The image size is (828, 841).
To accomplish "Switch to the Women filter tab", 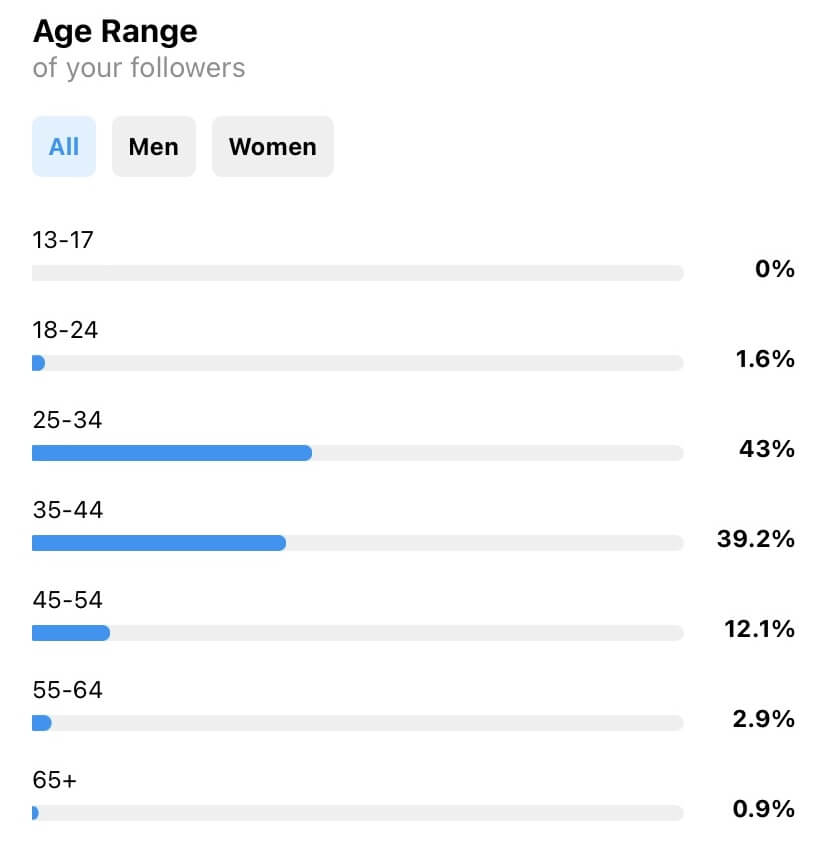I will [272, 147].
